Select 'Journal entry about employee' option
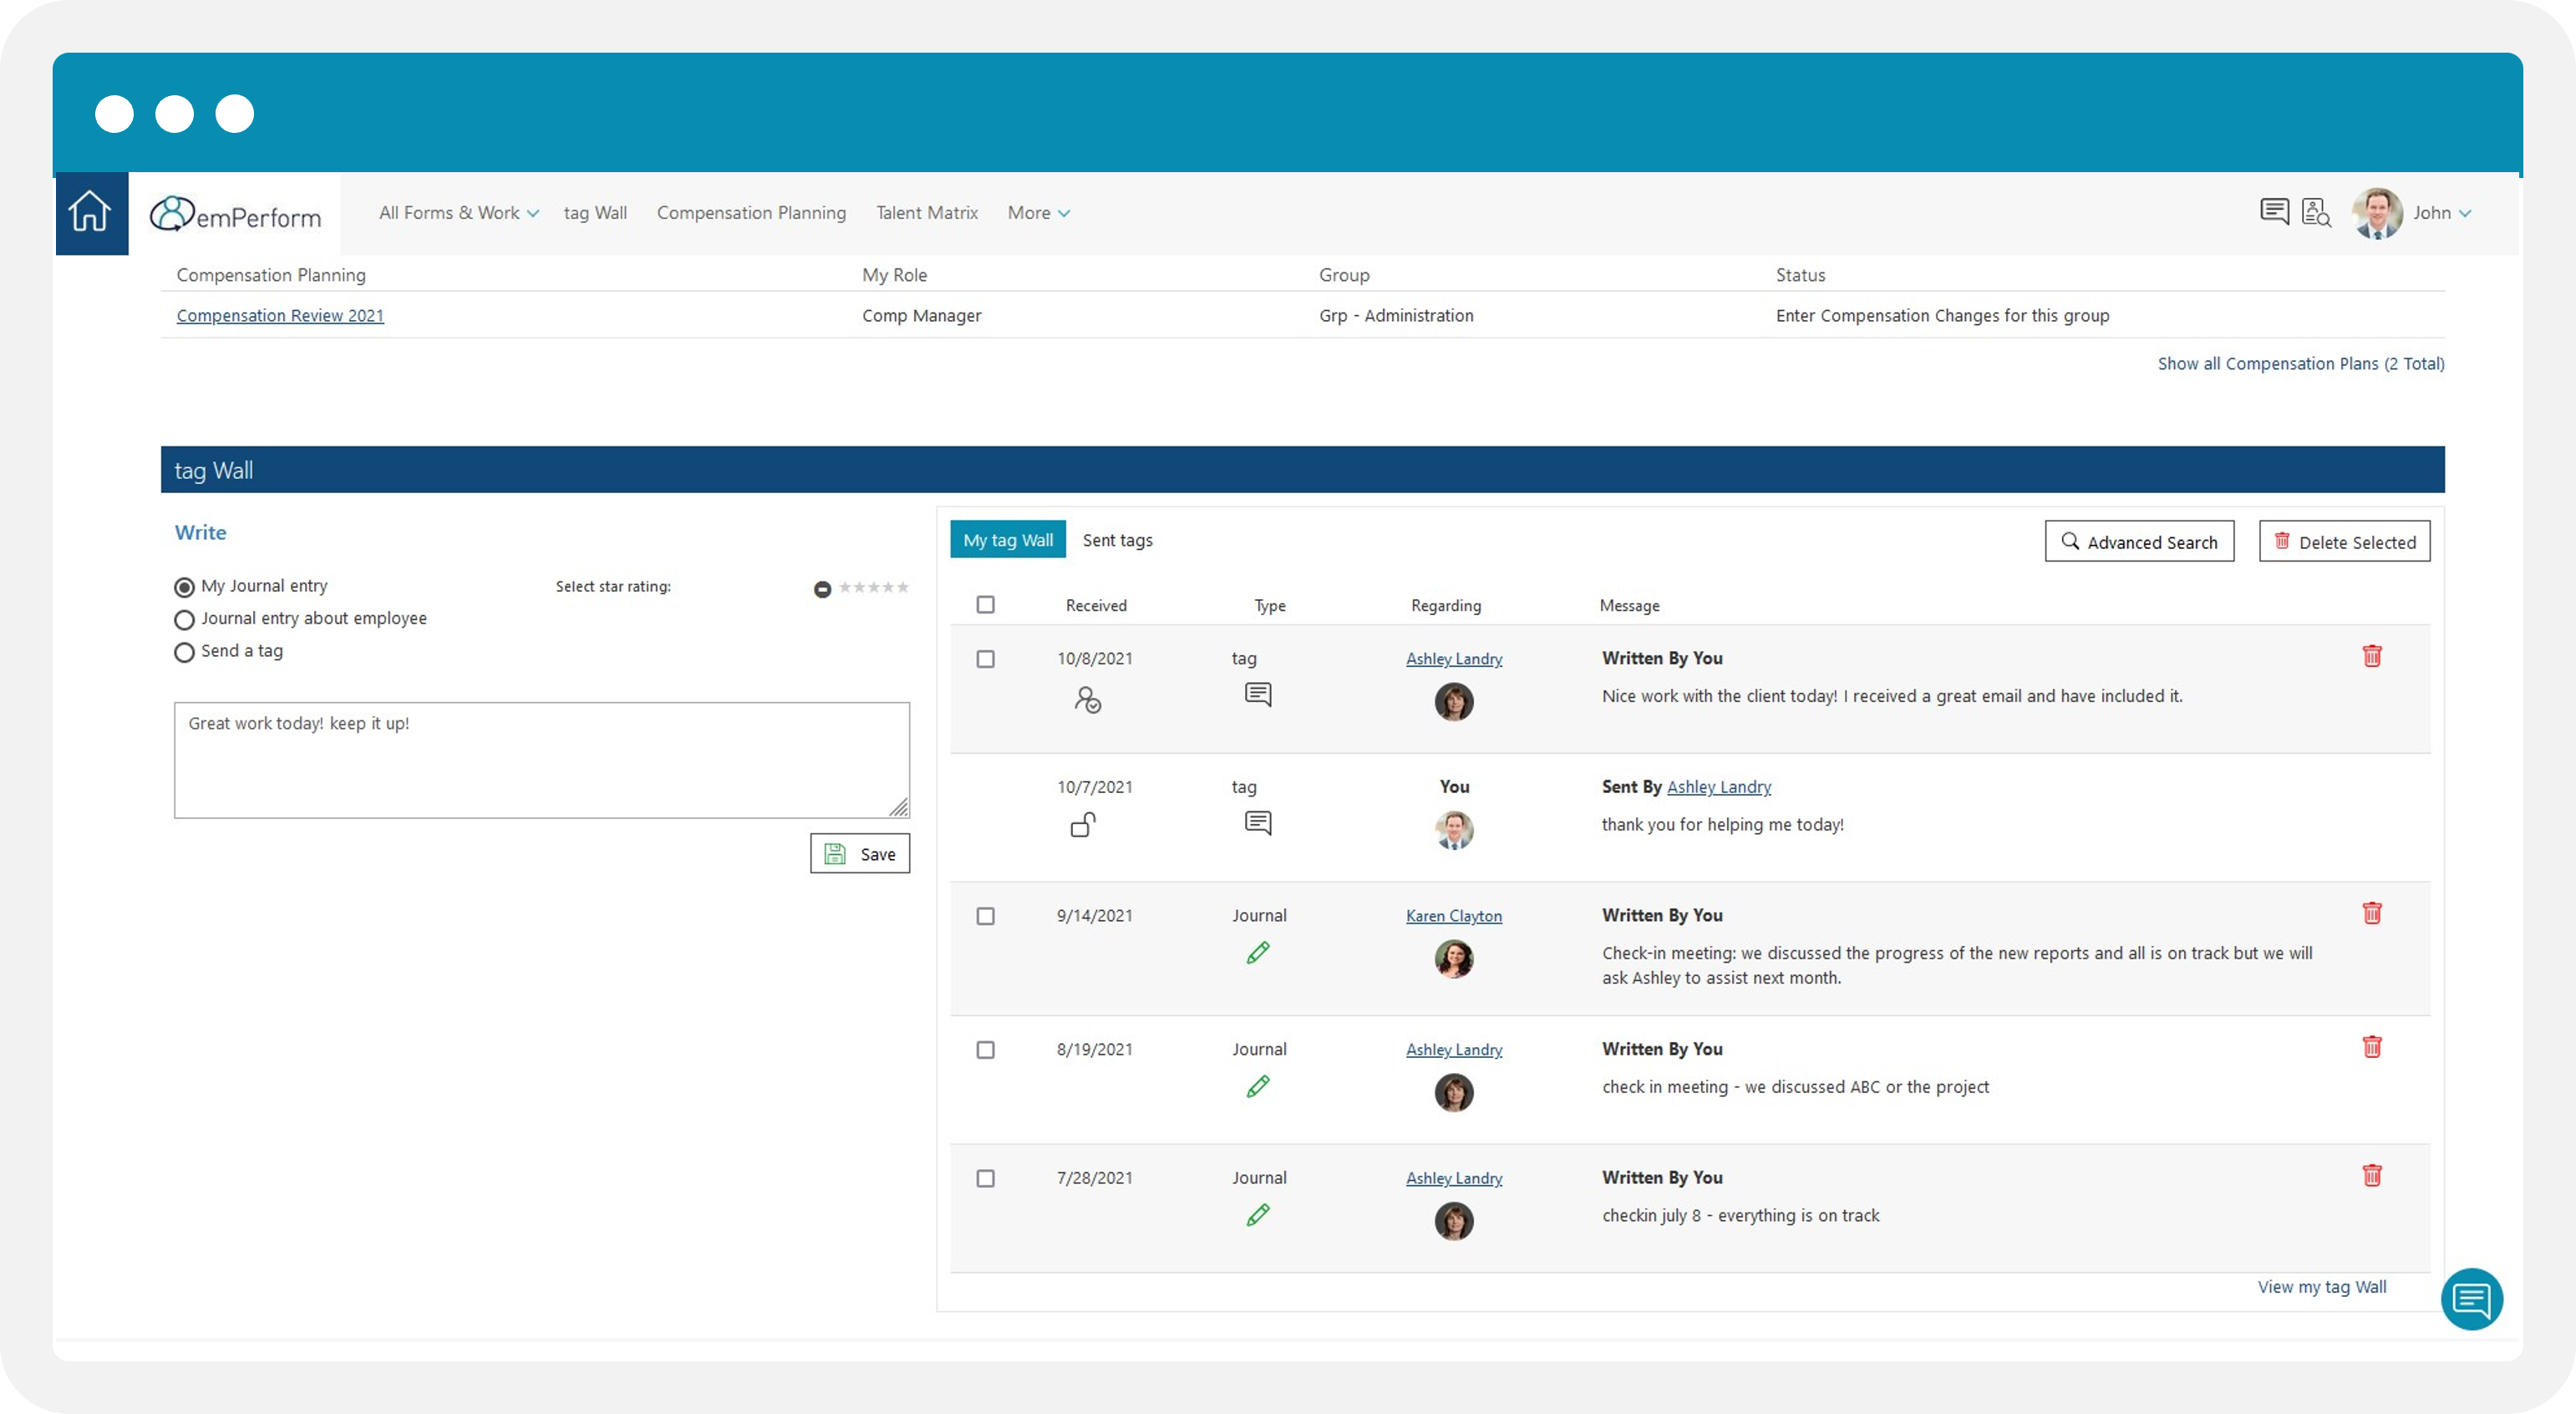The height and width of the screenshot is (1414, 2576). click(184, 619)
